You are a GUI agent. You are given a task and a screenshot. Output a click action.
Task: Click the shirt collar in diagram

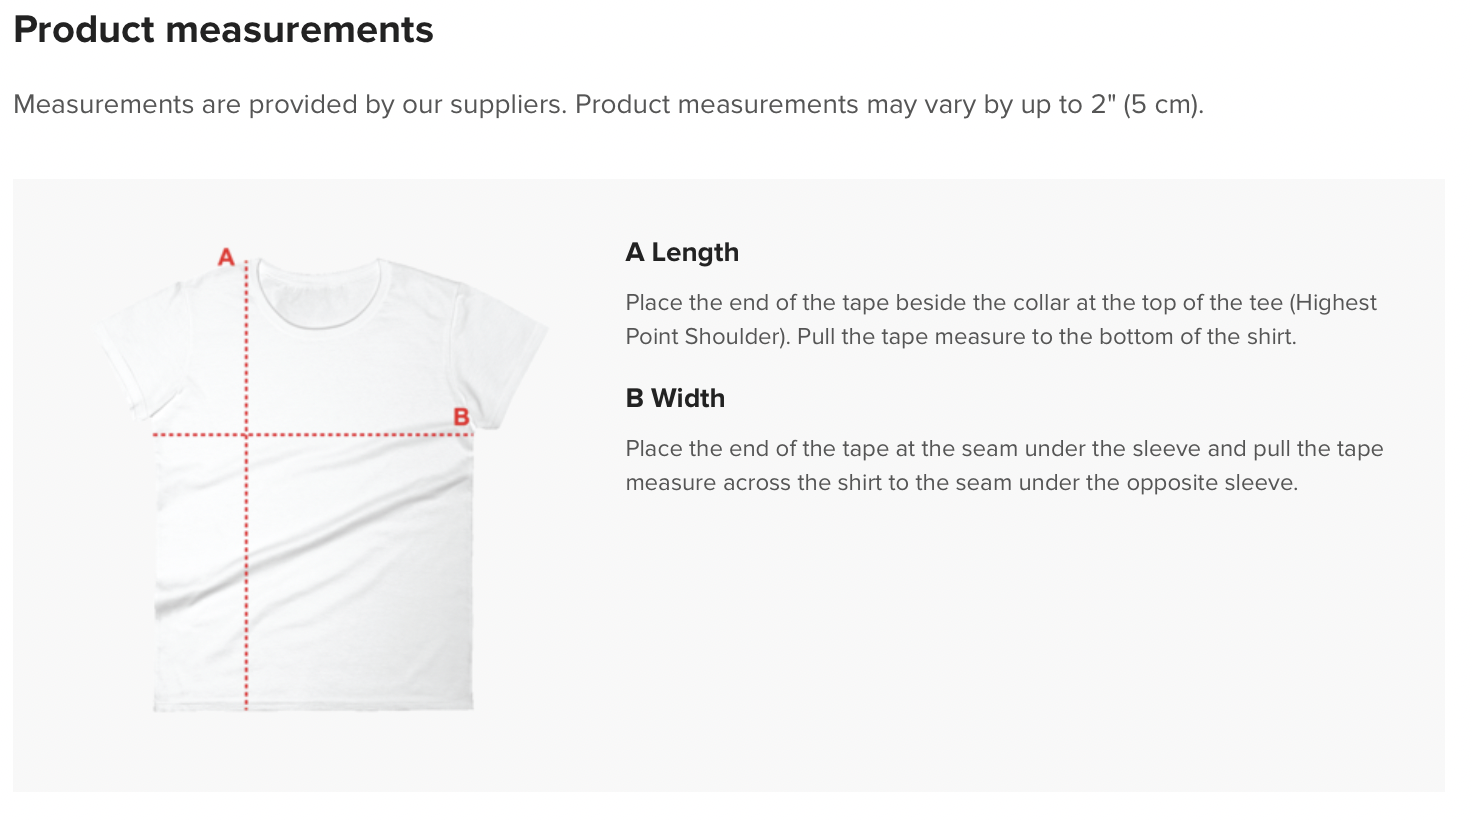[x=319, y=292]
